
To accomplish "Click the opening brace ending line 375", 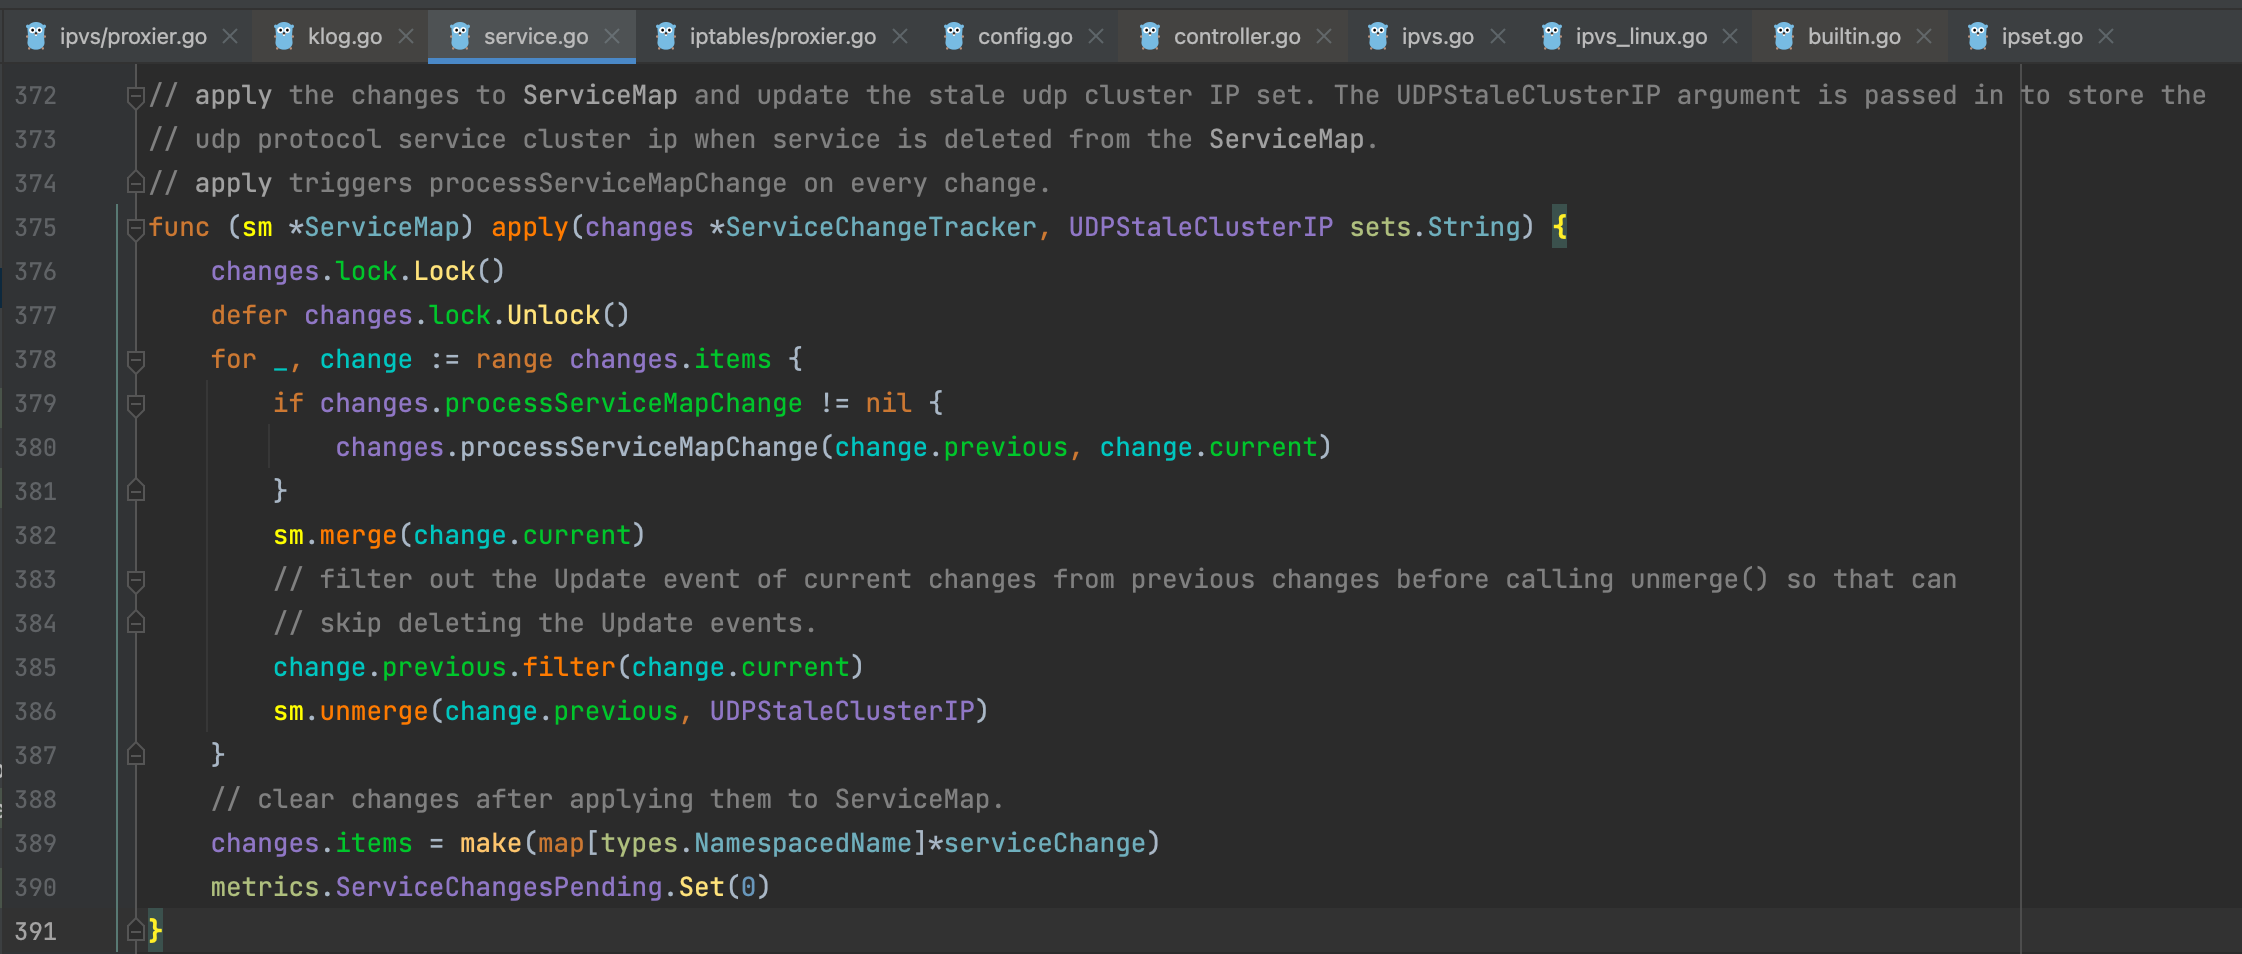I will pyautogui.click(x=1559, y=228).
